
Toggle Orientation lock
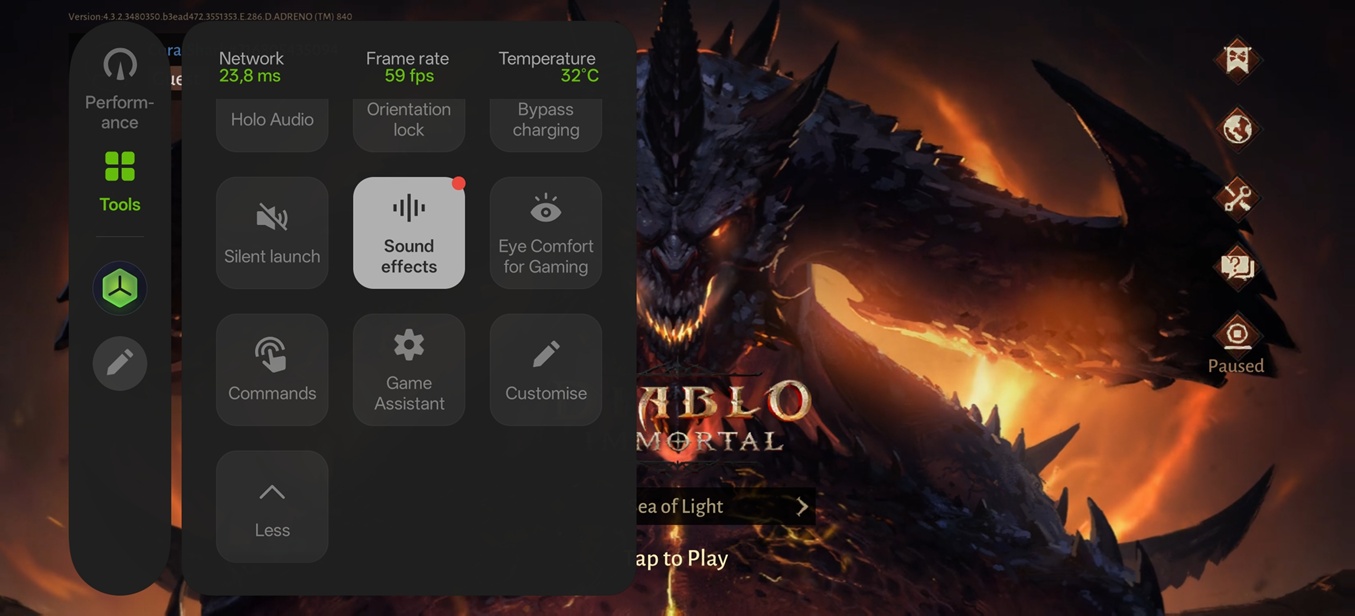pos(409,124)
